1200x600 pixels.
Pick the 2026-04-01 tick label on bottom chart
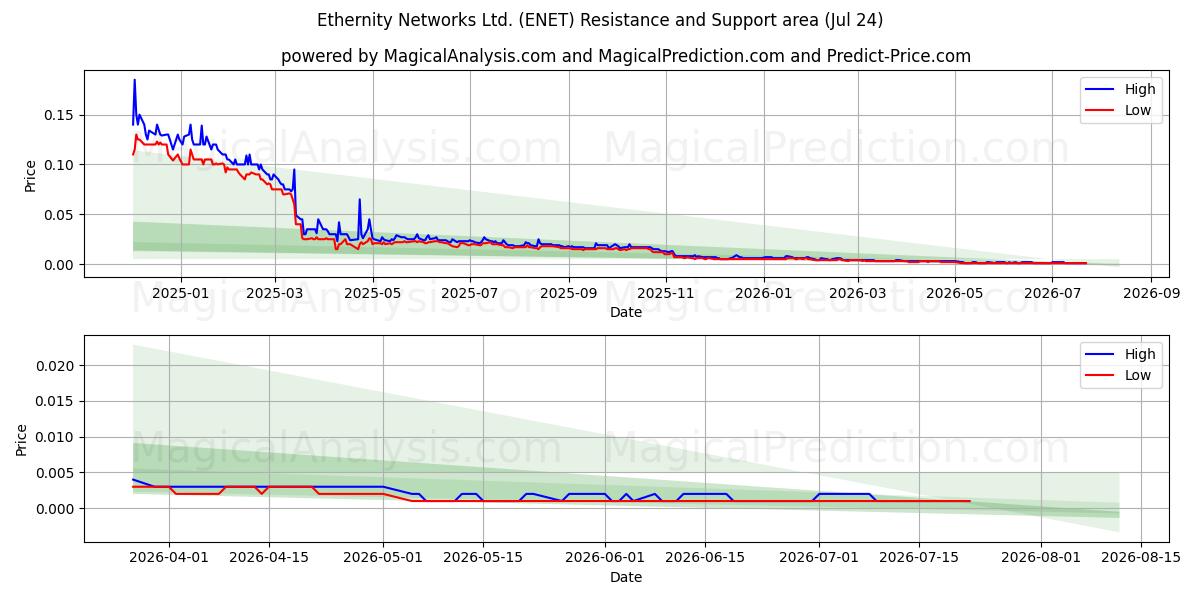click(169, 558)
